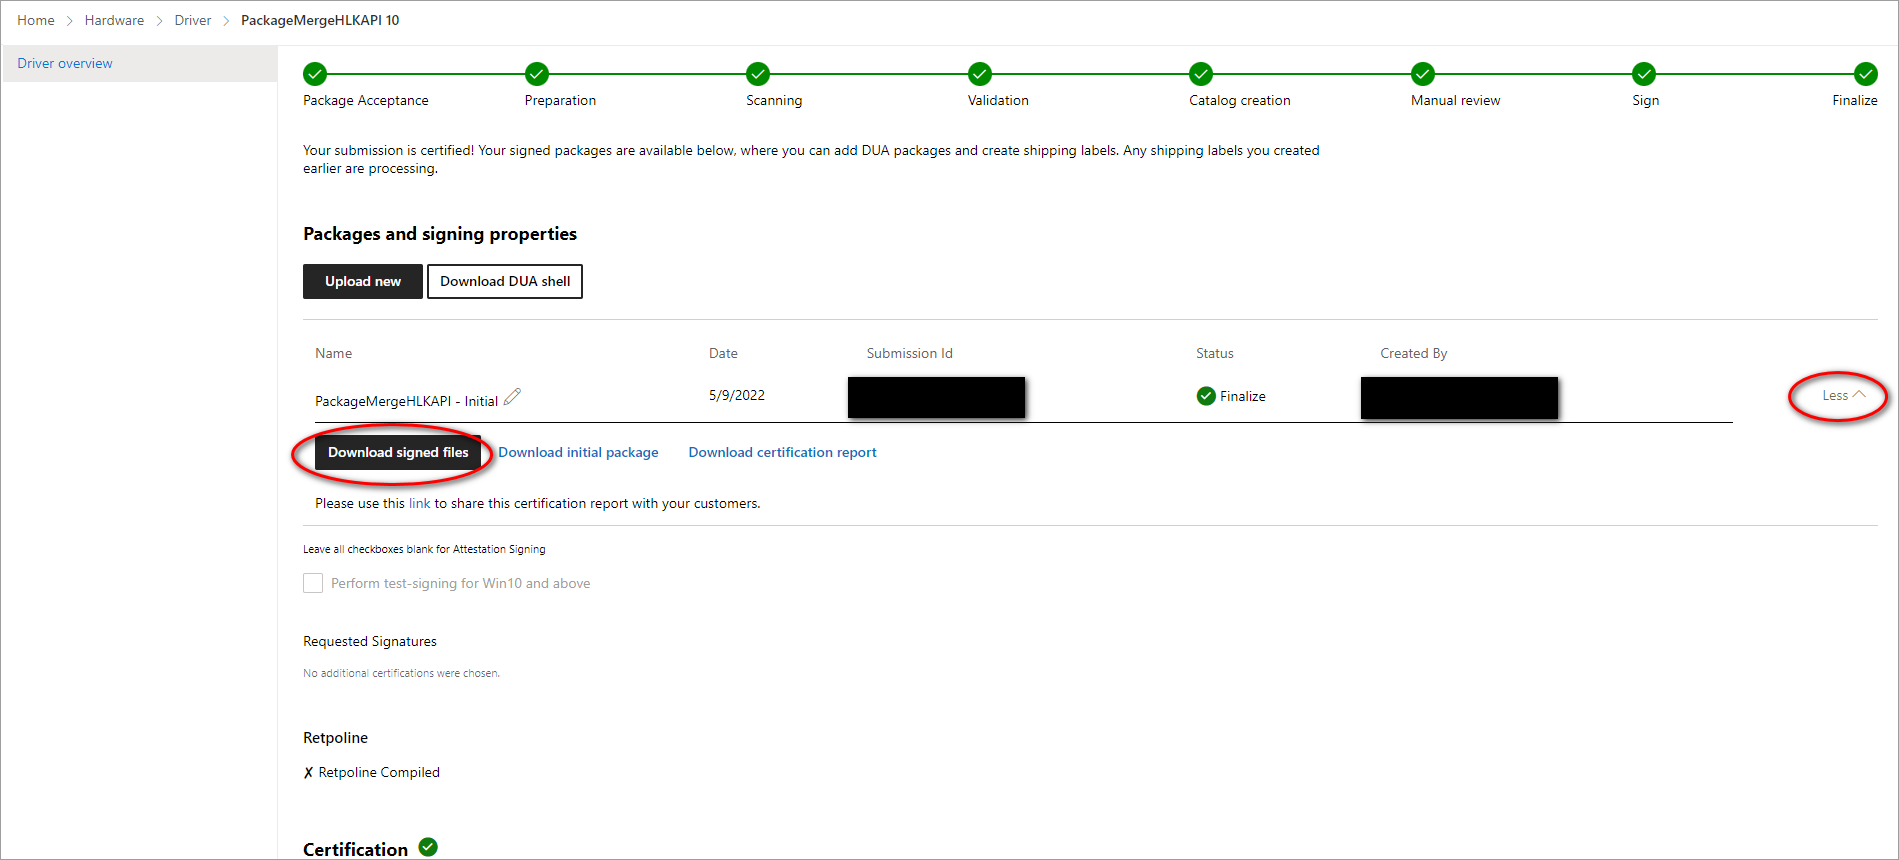This screenshot has width=1899, height=860.
Task: Click the Name column header
Action: click(x=333, y=353)
